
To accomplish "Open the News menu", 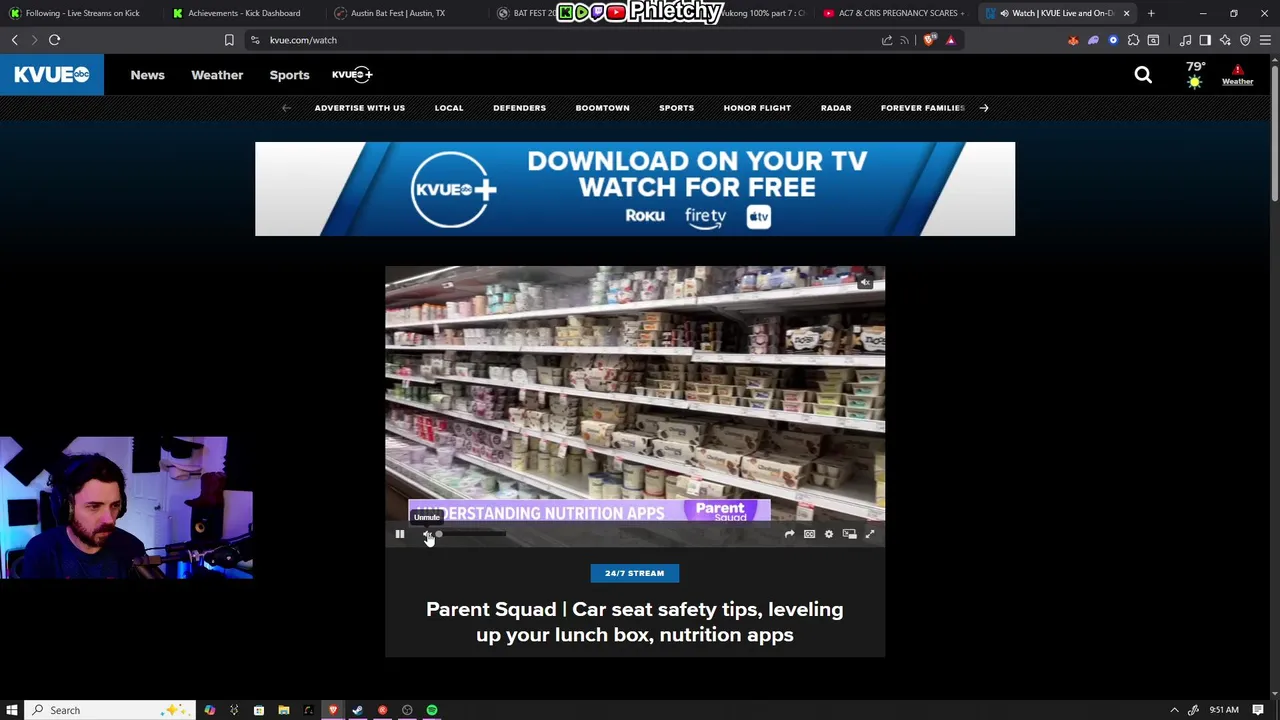I will click(147, 75).
